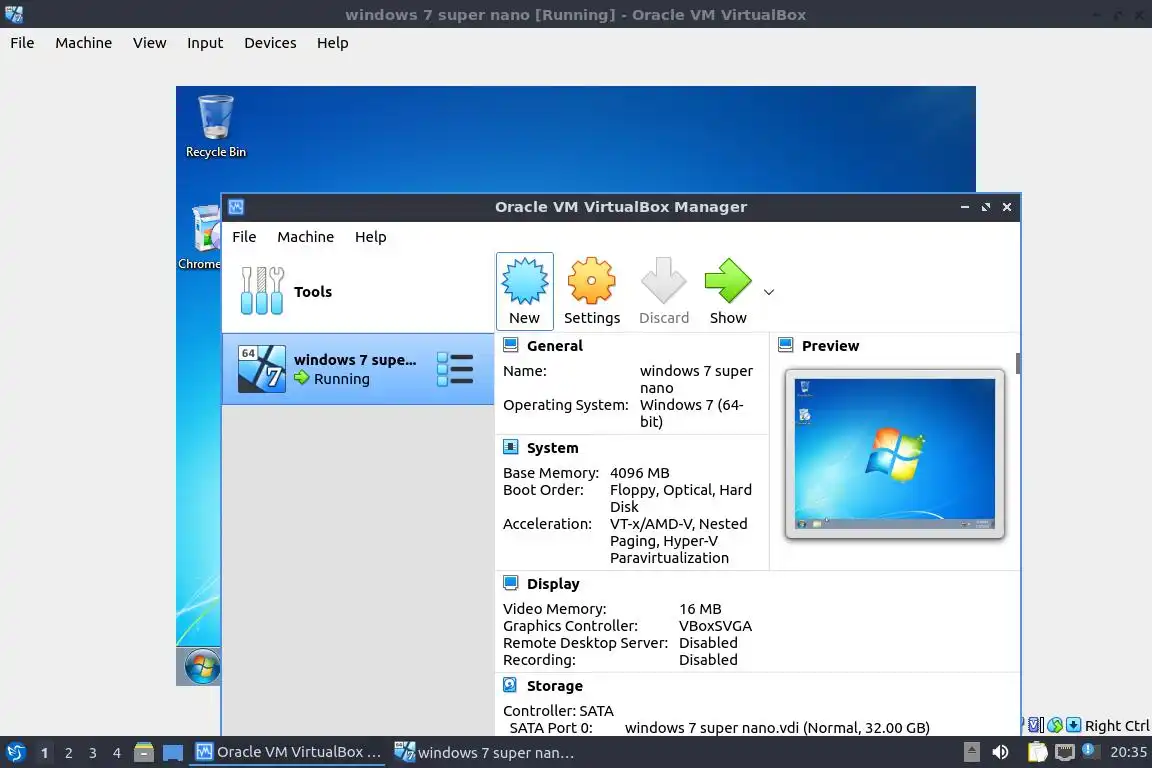Click the System section chip icon
Viewport: 1152px width, 768px height.
point(511,447)
